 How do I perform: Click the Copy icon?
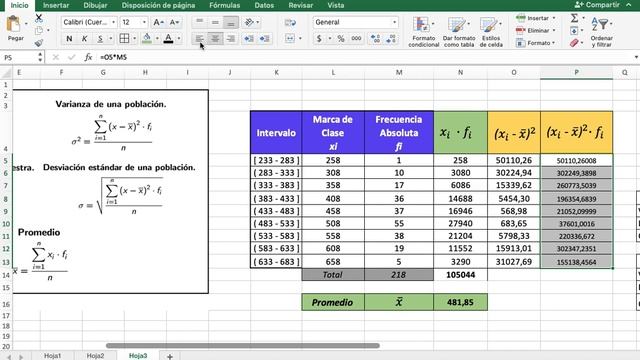(x=39, y=31)
